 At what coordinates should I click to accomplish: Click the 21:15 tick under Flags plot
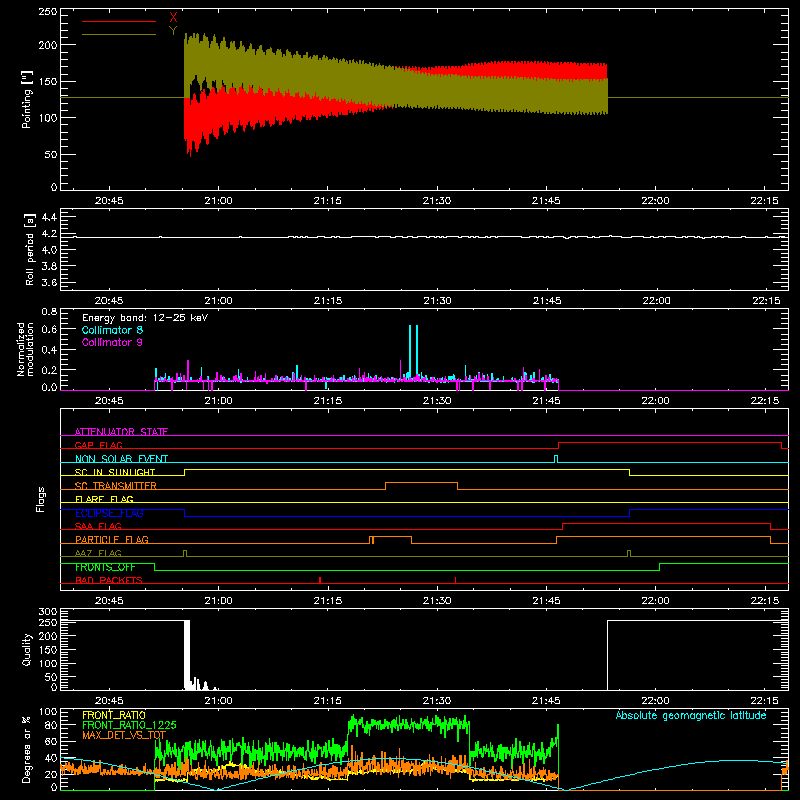click(x=328, y=601)
